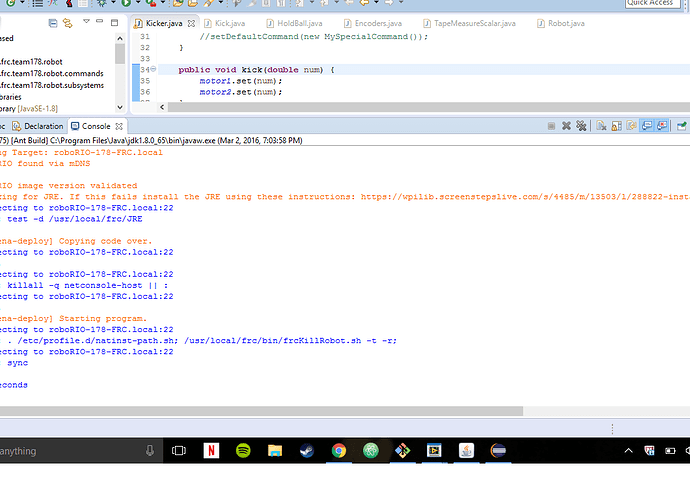Click the Search flashlight toolbar icon
The width and height of the screenshot is (690, 500).
(x=208, y=3)
